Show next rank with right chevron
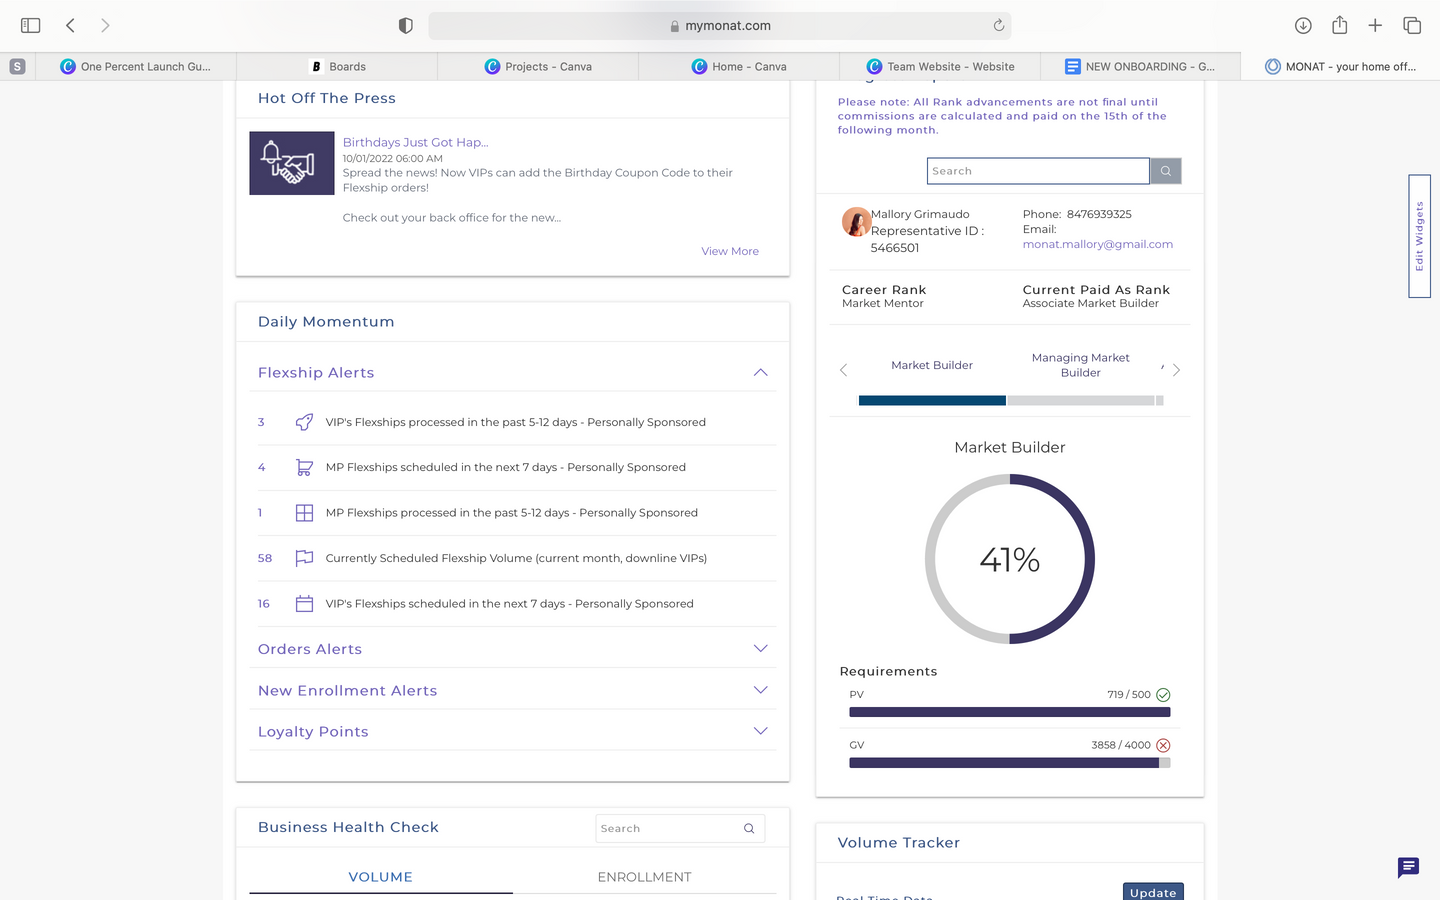This screenshot has width=1440, height=900. (1176, 370)
